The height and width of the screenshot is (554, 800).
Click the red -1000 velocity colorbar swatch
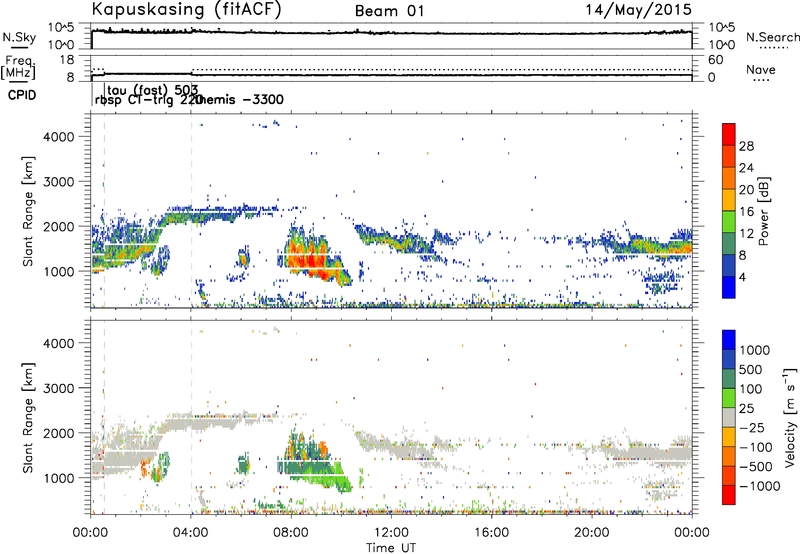click(x=729, y=495)
